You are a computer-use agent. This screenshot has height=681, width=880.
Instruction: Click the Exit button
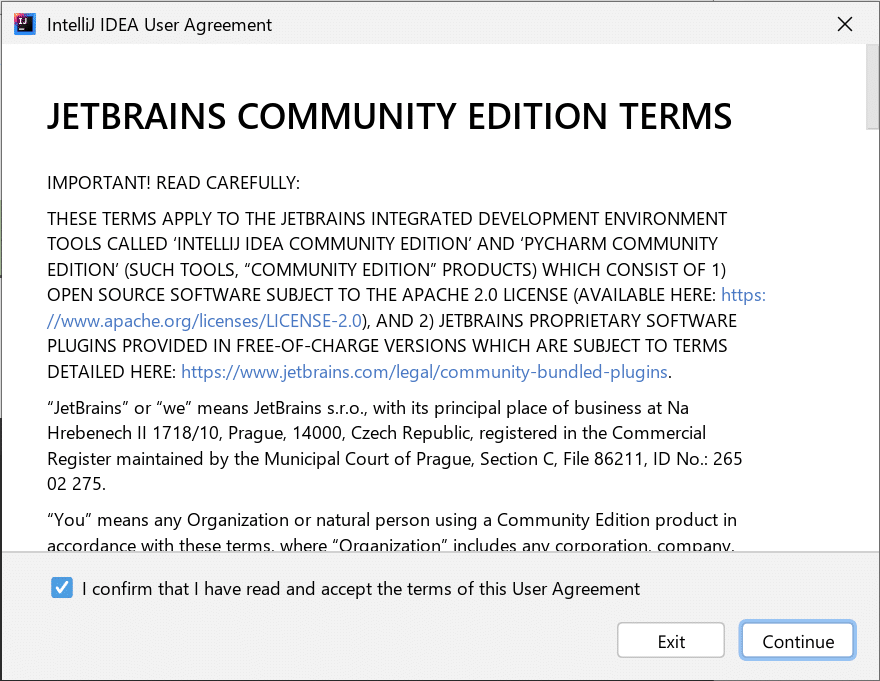coord(671,641)
